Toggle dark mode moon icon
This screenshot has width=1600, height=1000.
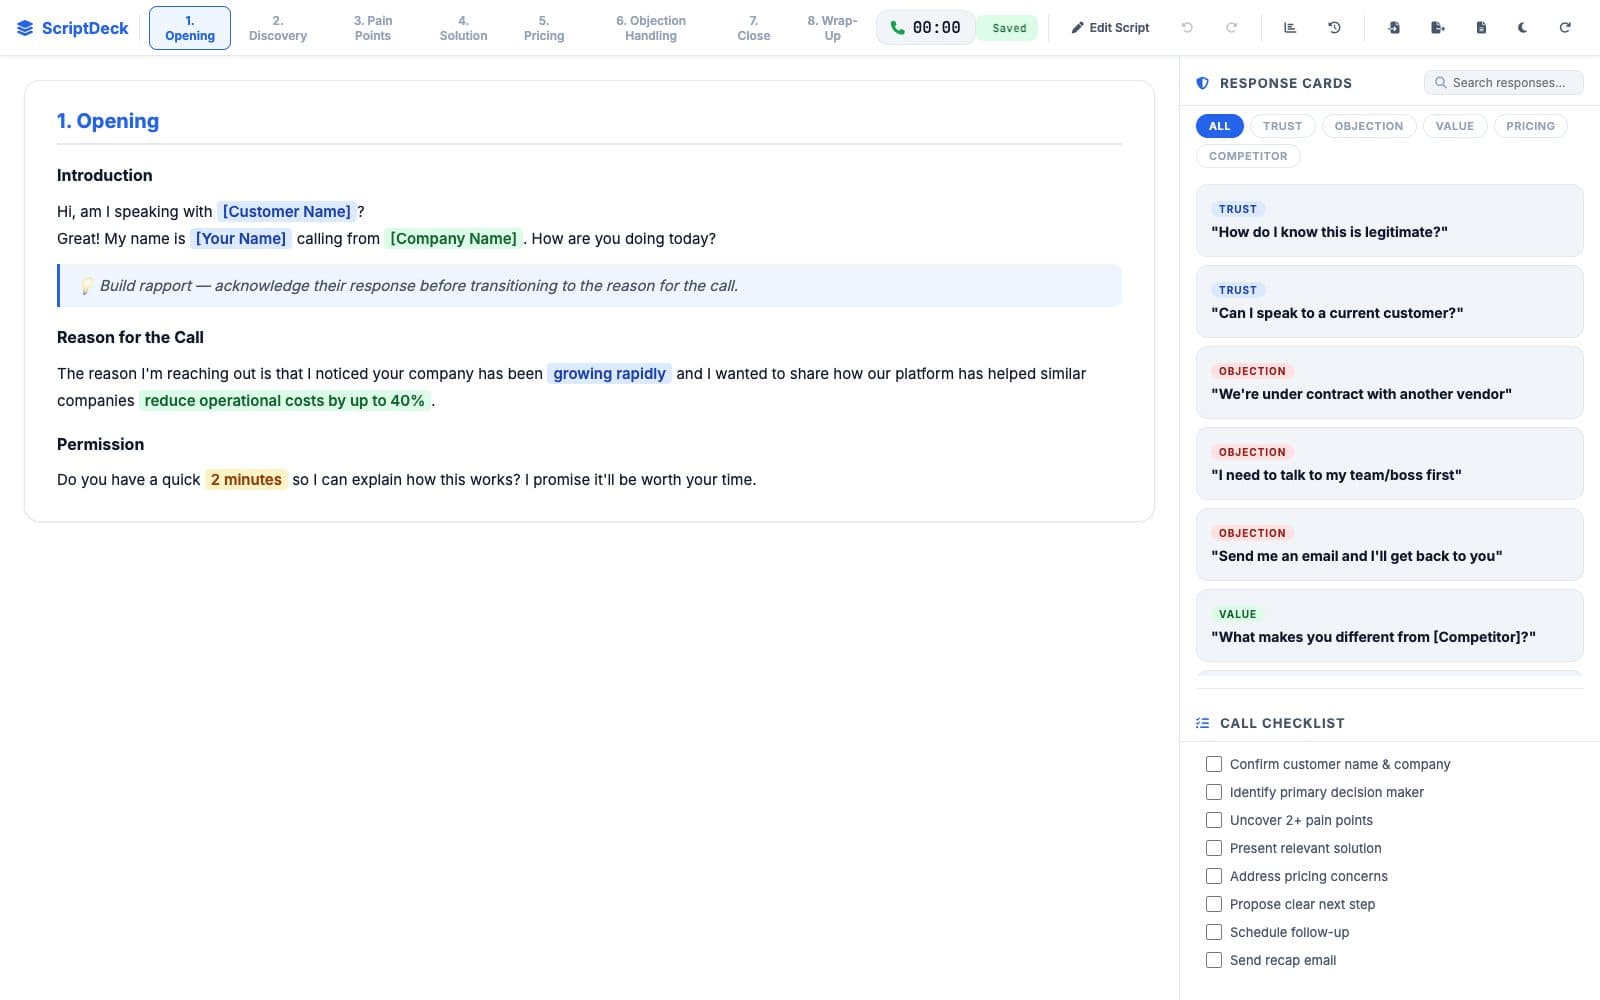(1522, 28)
